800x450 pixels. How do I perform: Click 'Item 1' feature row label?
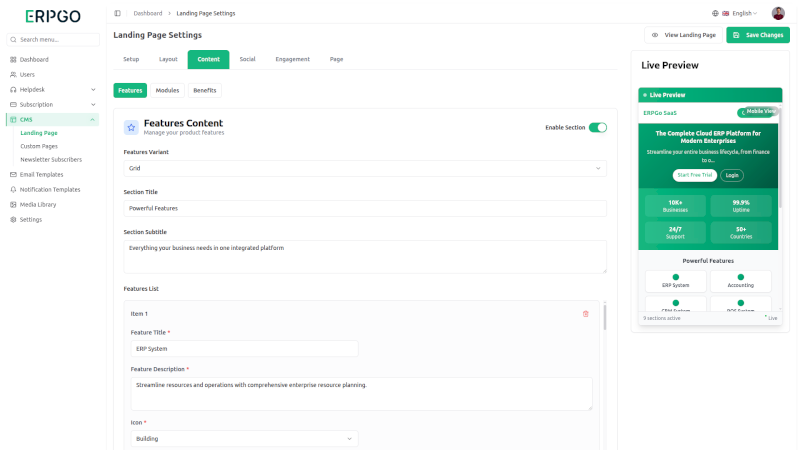pos(139,314)
